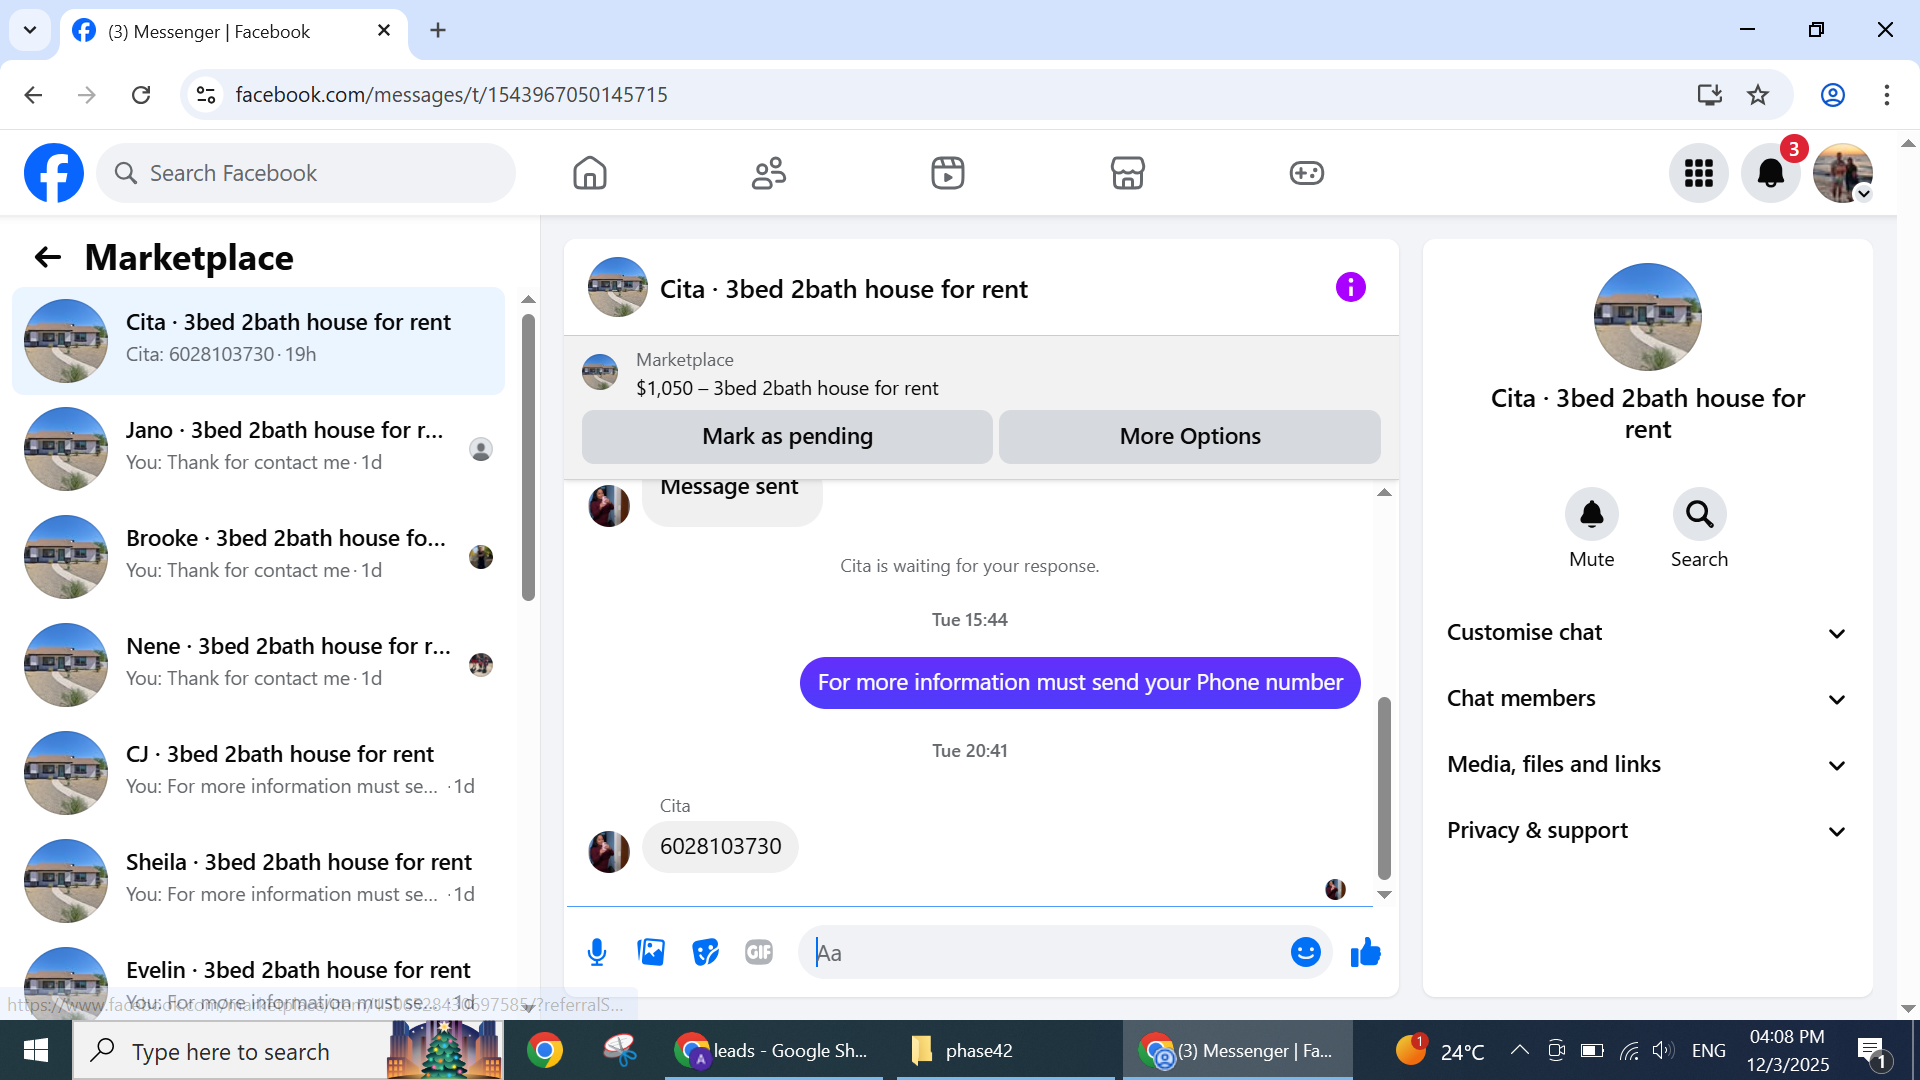Open the Marketplace storefront icon

click(x=1127, y=173)
